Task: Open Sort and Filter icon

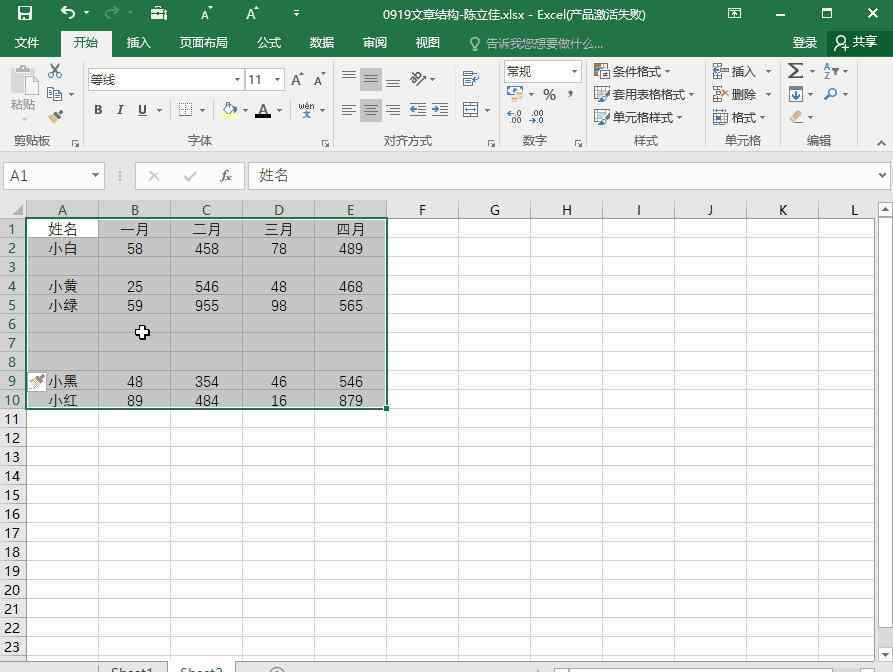Action: [830, 71]
